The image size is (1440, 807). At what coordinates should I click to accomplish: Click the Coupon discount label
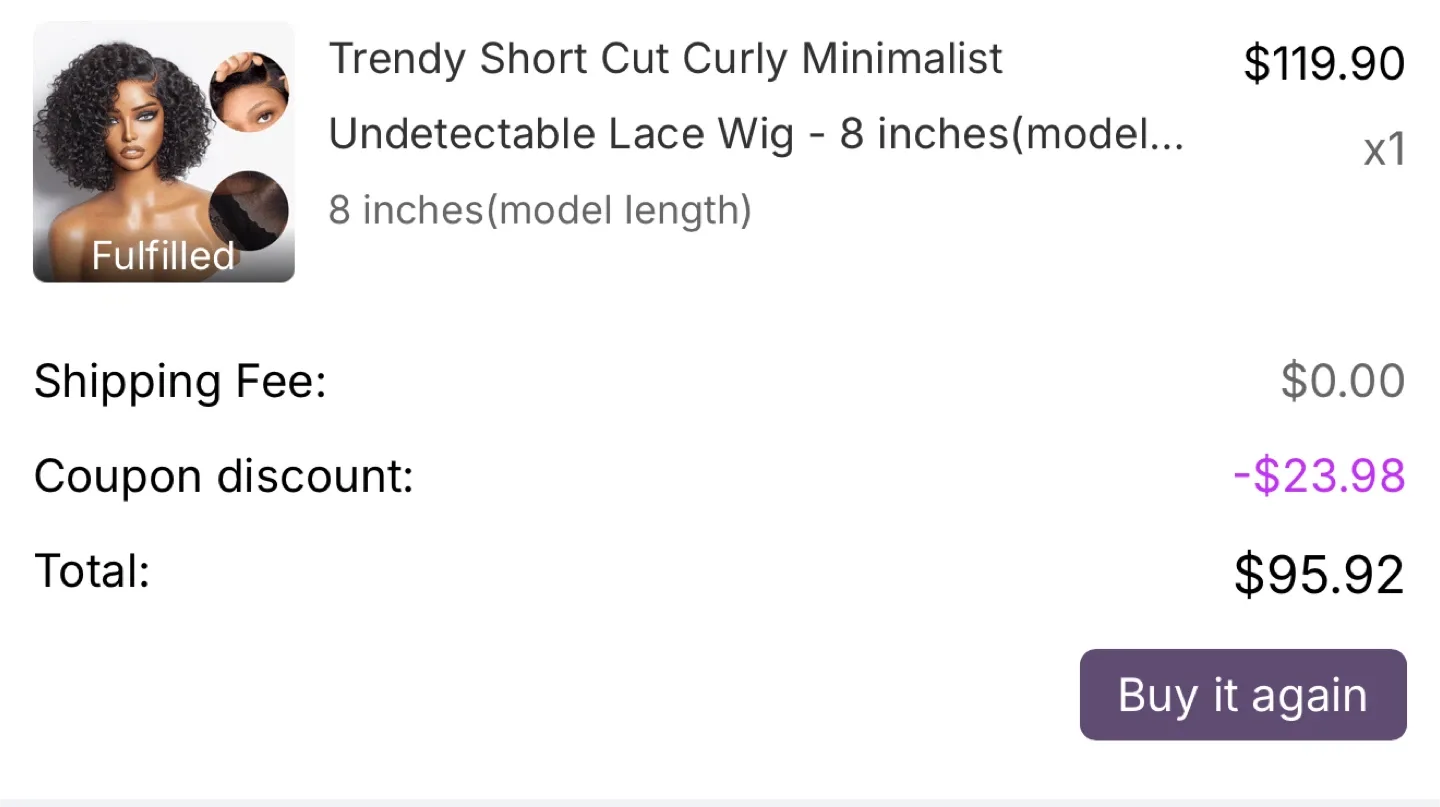pos(223,476)
